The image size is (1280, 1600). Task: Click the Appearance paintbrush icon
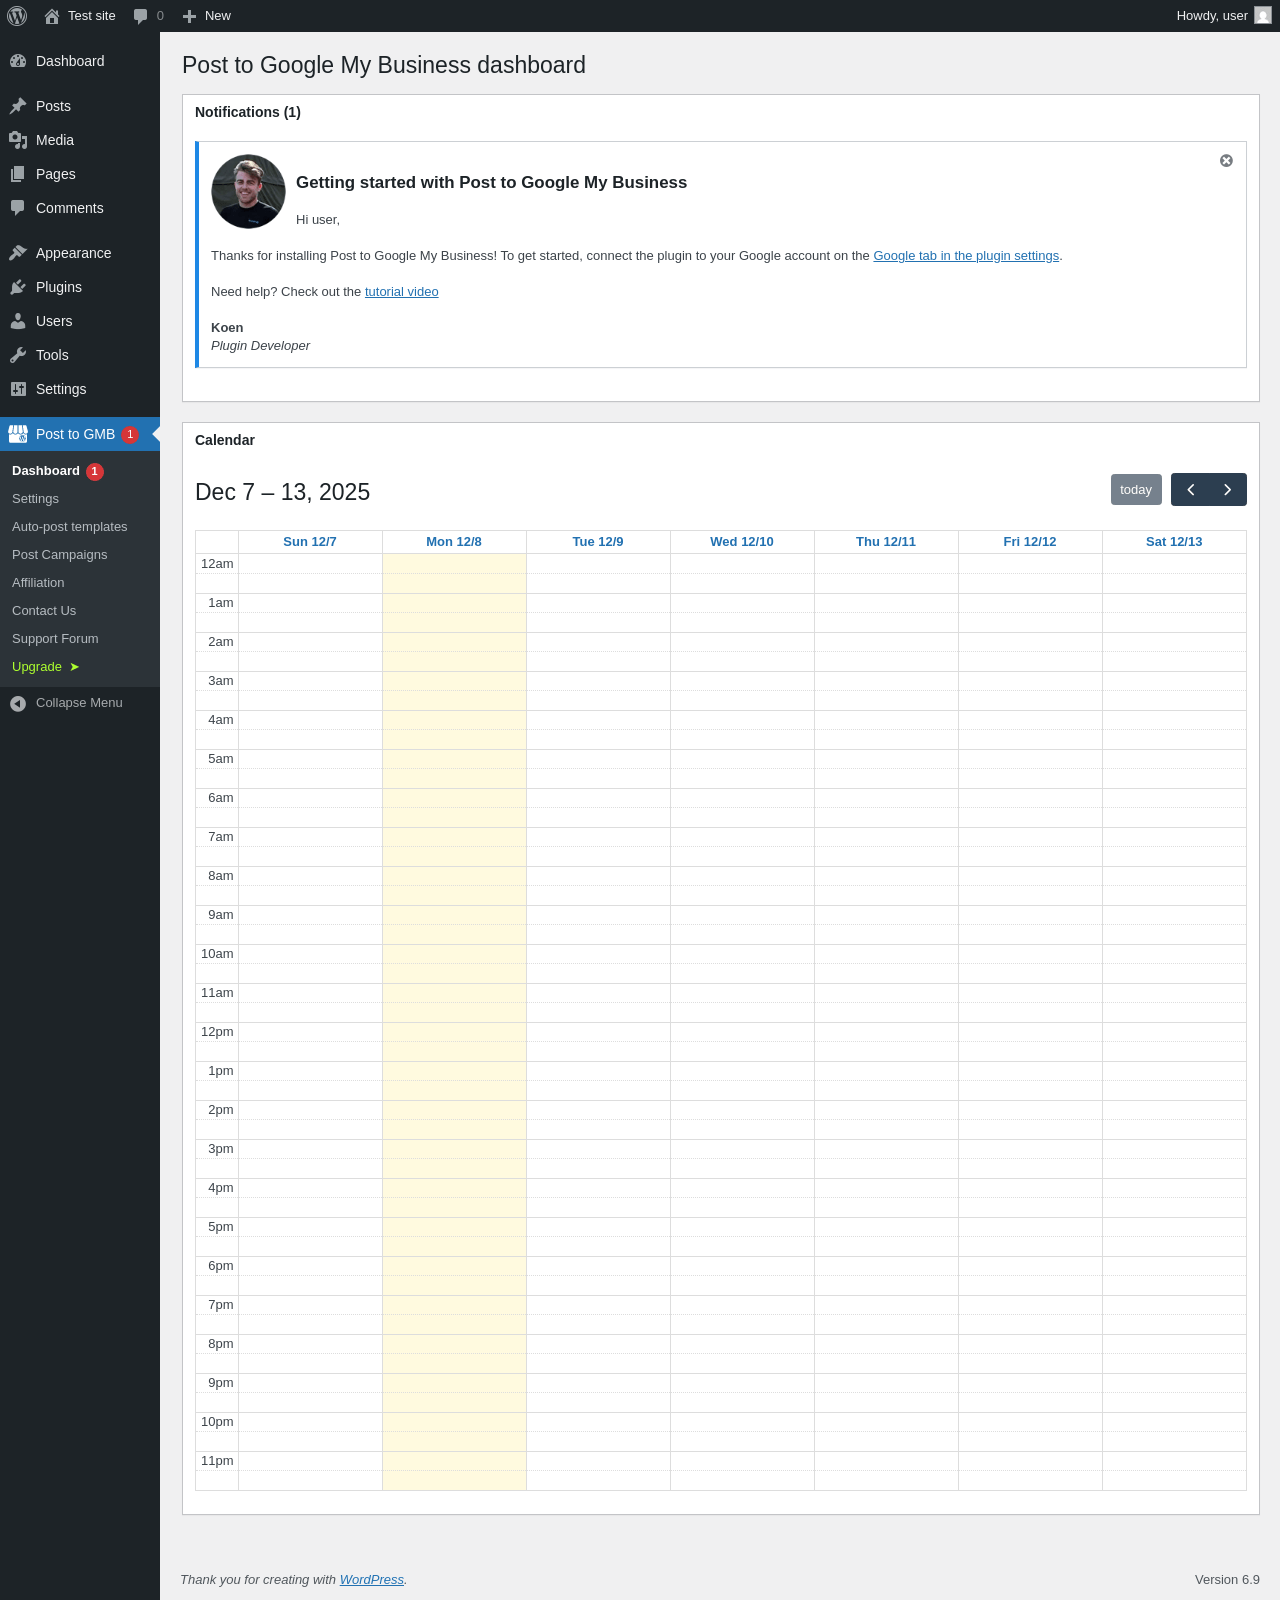(x=18, y=253)
